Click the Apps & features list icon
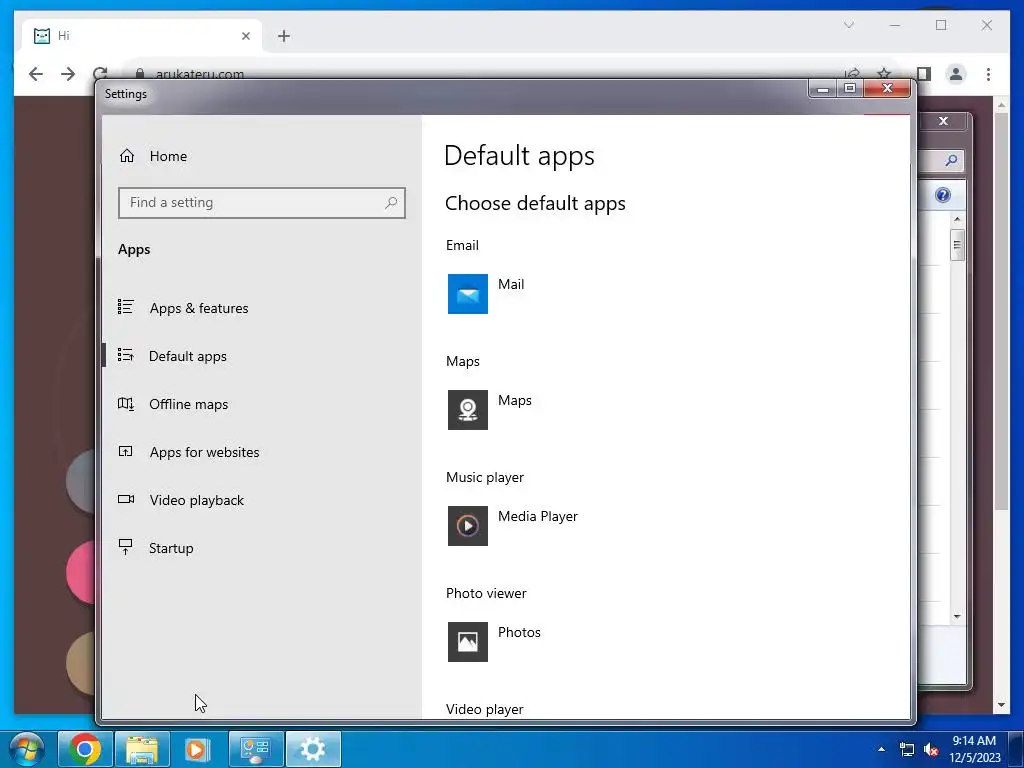This screenshot has width=1024, height=768. click(125, 306)
